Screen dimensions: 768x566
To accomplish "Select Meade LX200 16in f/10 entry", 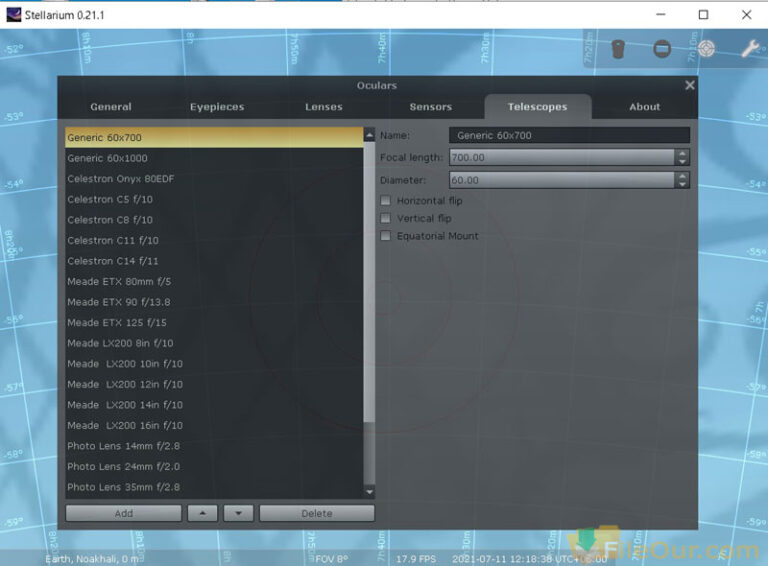I will 214,425.
